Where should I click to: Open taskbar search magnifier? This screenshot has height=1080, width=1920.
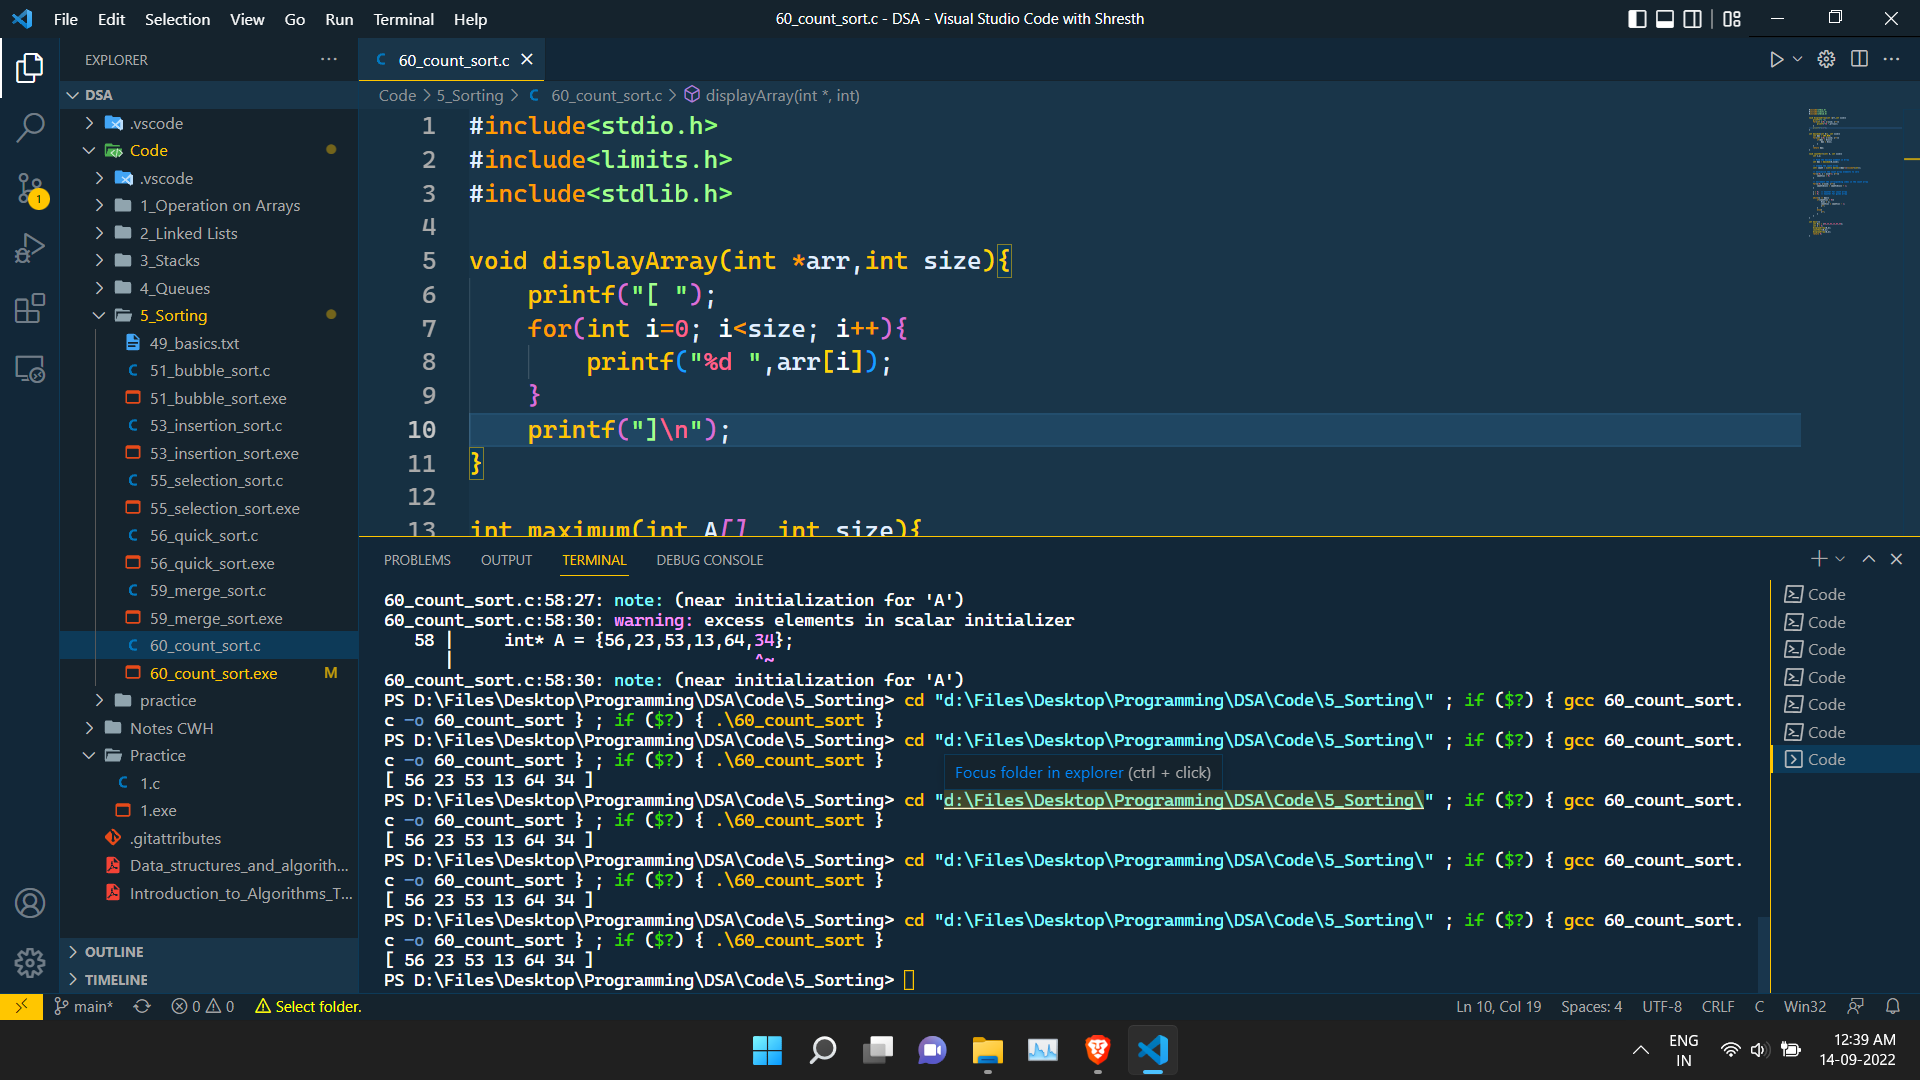[x=822, y=1049]
